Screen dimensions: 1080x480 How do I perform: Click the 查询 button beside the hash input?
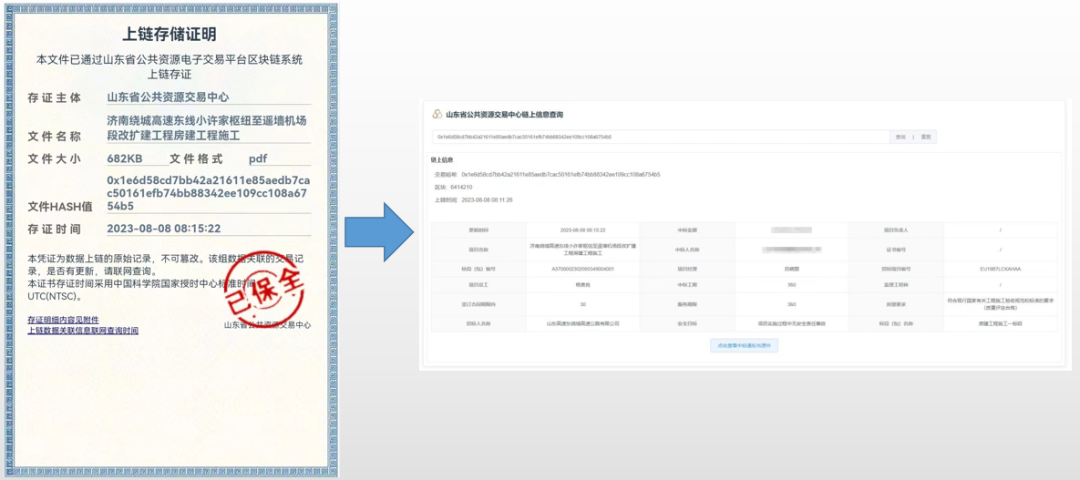pos(901,136)
